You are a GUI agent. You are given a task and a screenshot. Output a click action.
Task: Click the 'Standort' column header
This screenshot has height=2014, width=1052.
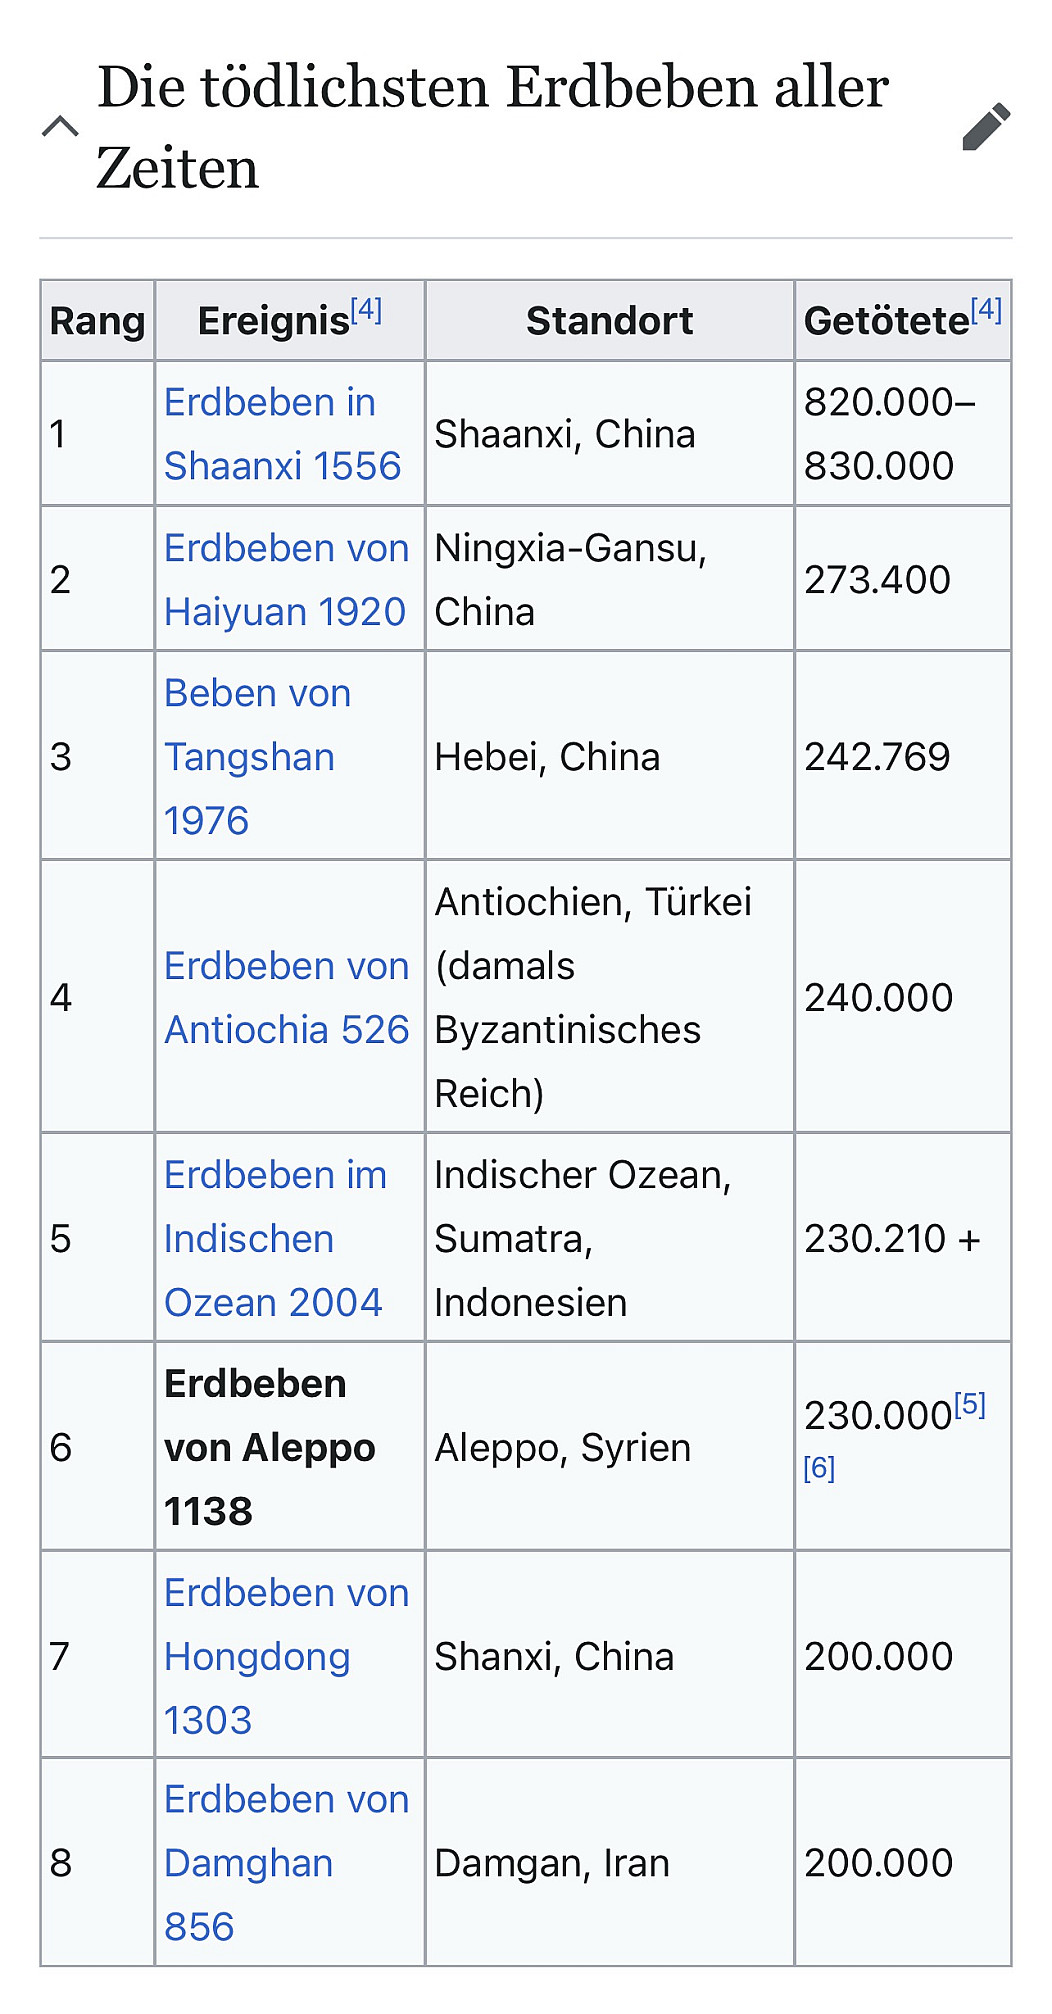[609, 321]
